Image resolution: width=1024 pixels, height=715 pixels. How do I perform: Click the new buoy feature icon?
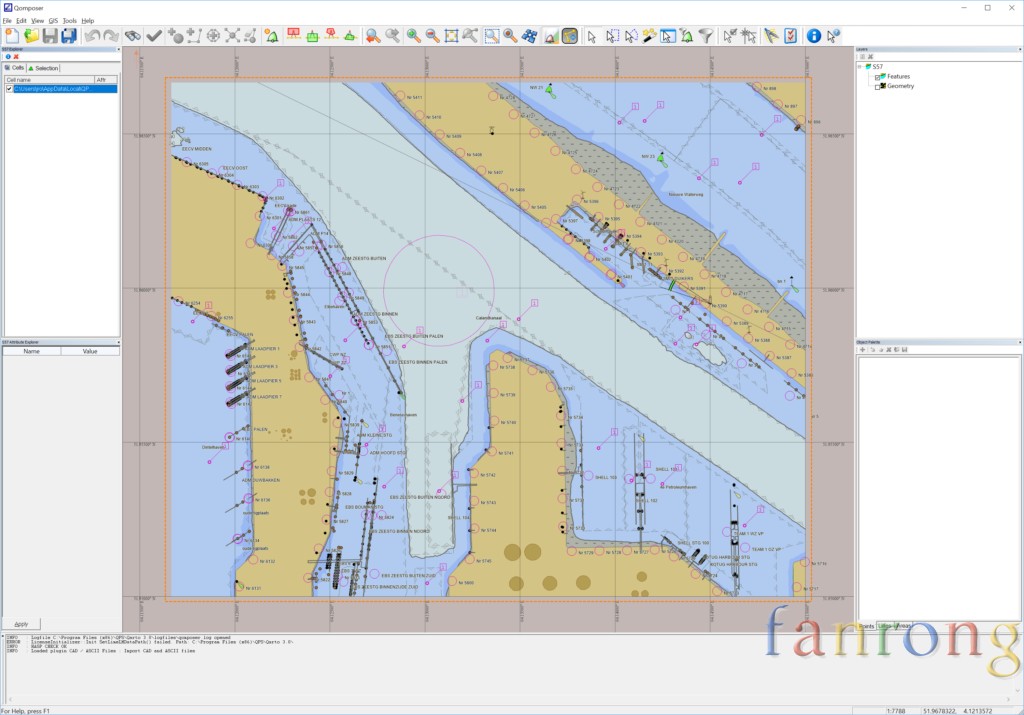click(x=272, y=36)
